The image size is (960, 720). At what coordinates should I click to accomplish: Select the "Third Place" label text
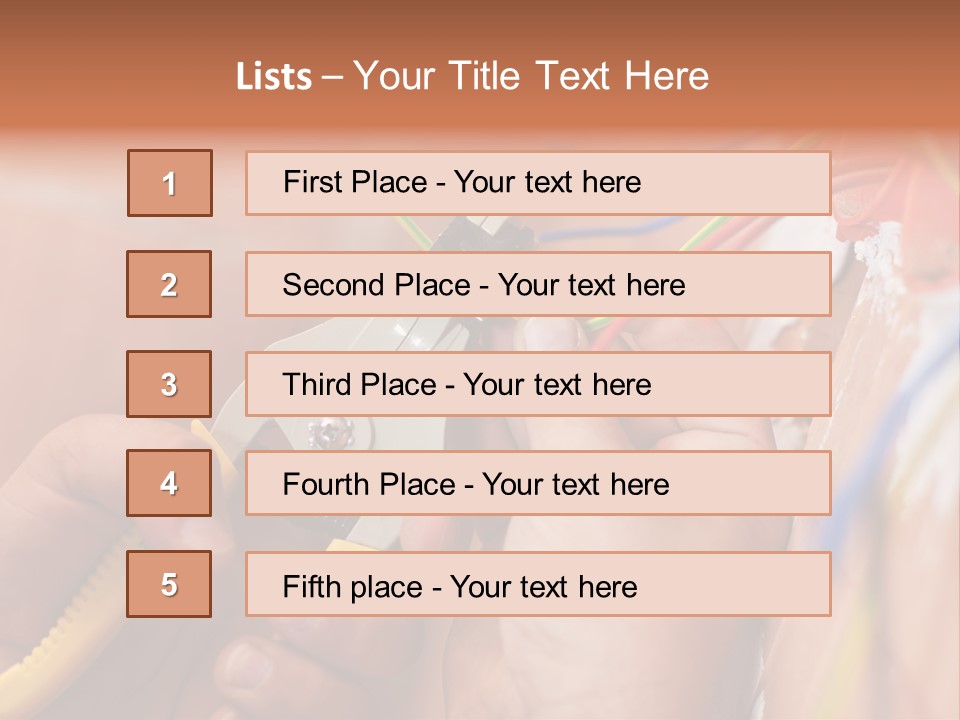[363, 385]
